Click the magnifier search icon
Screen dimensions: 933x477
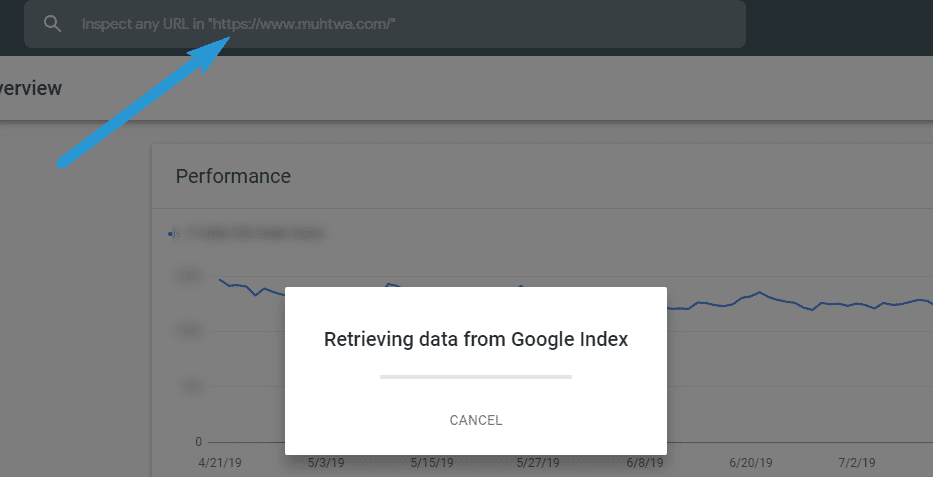pos(52,24)
